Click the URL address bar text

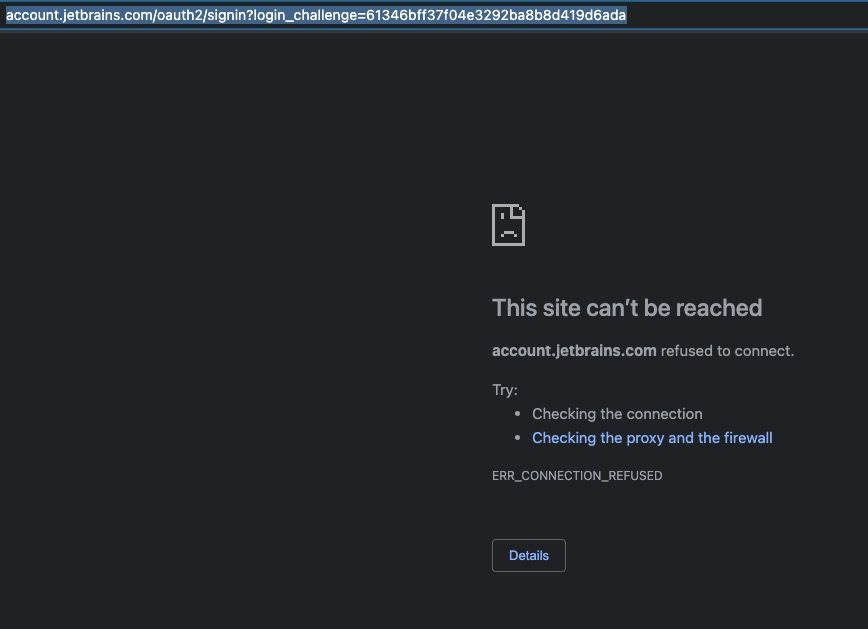click(x=316, y=15)
